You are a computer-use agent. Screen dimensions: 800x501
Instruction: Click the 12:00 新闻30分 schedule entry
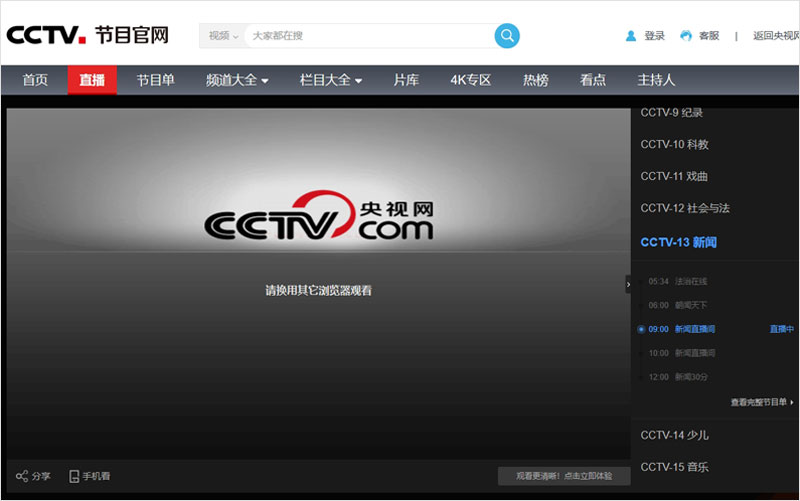pos(678,377)
